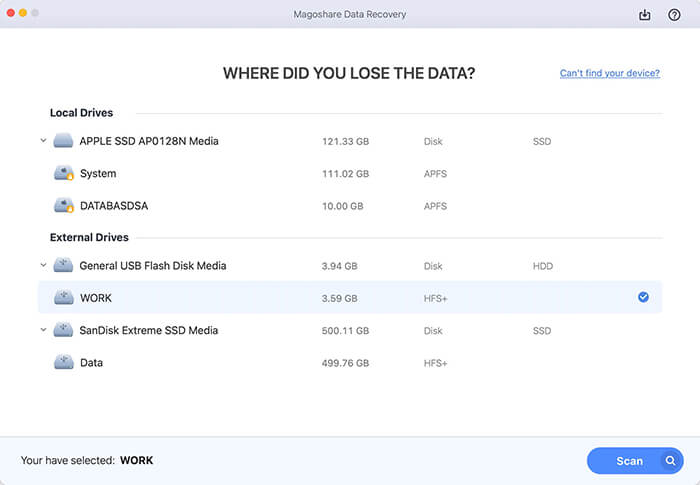Collapse the SanDisk Extreme SSD Media tree
The height and width of the screenshot is (485, 700).
click(x=43, y=330)
